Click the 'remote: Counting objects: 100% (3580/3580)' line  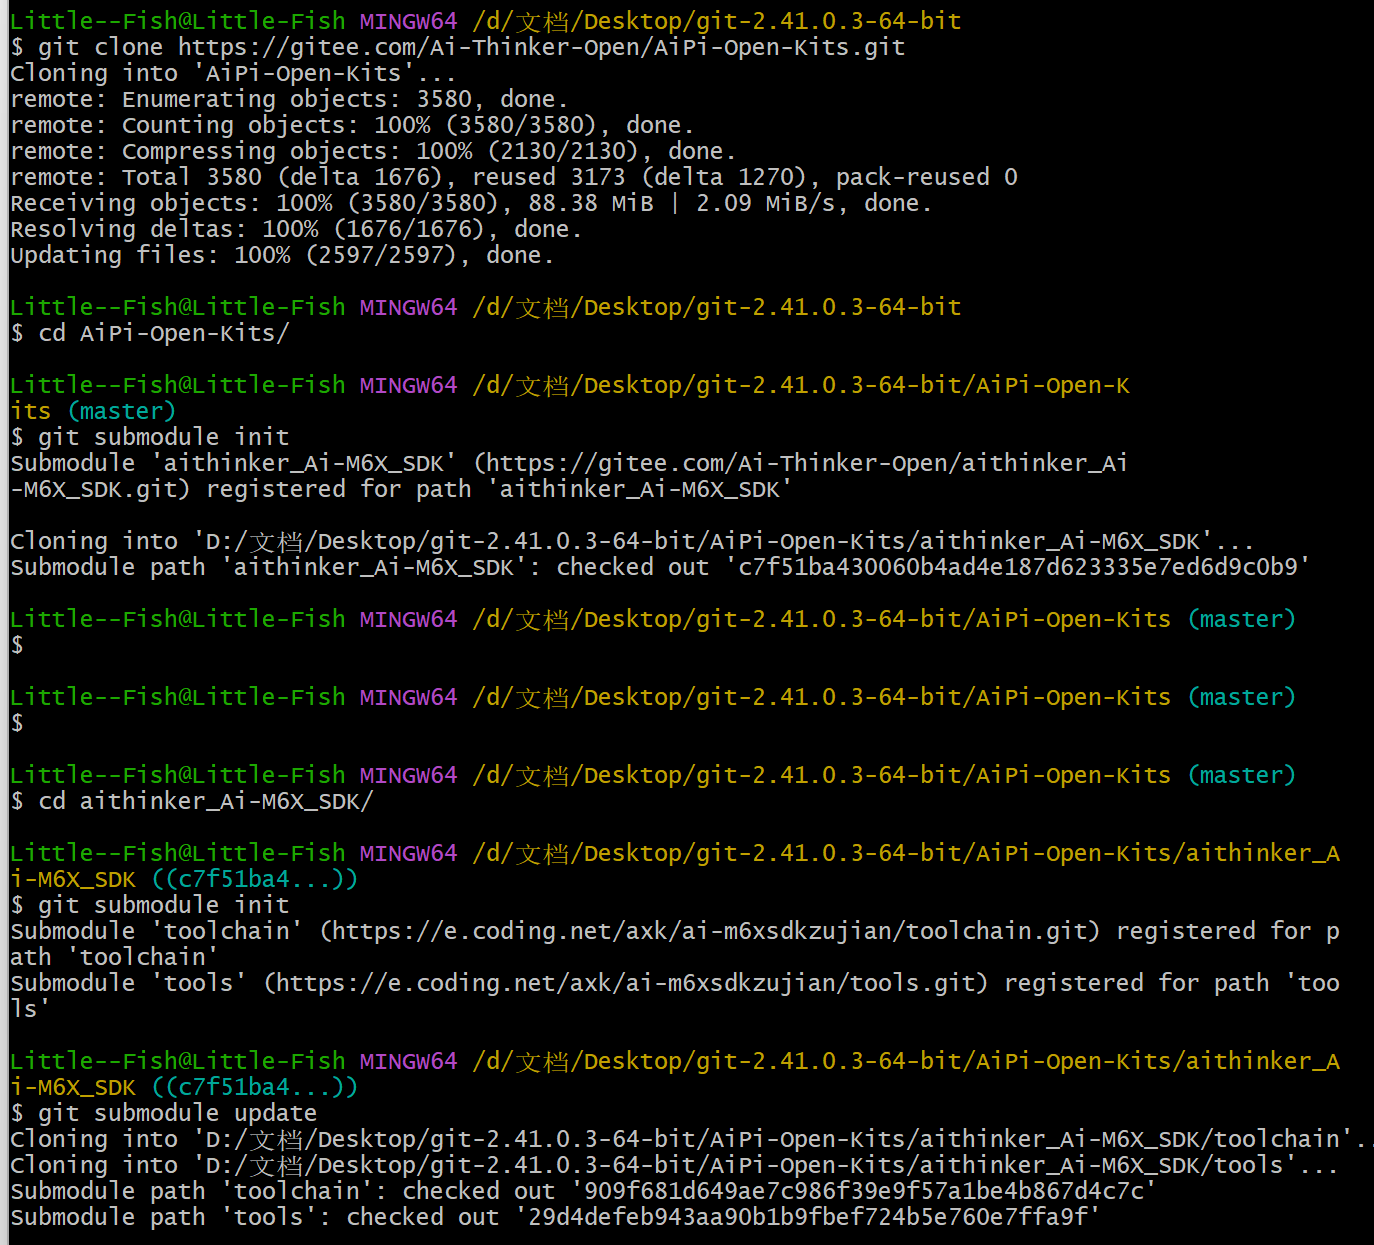(x=352, y=125)
